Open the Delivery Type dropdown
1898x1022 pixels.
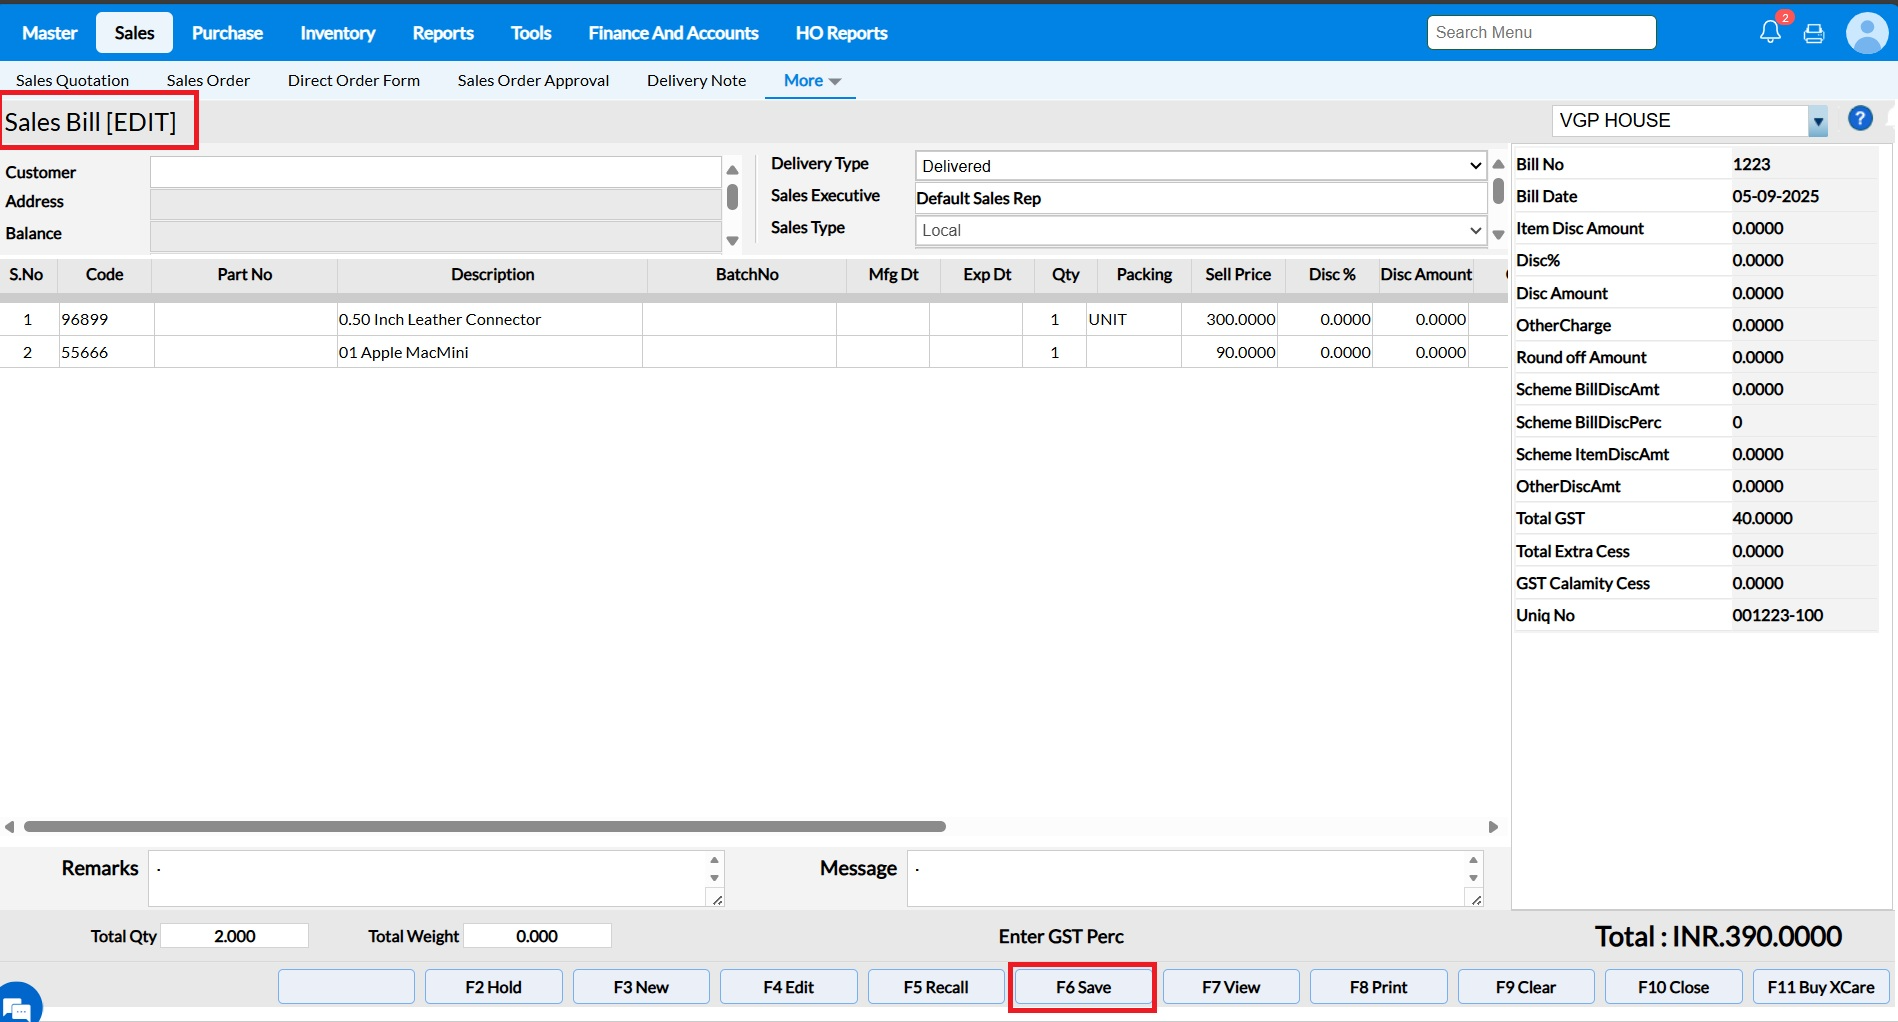click(1200, 166)
